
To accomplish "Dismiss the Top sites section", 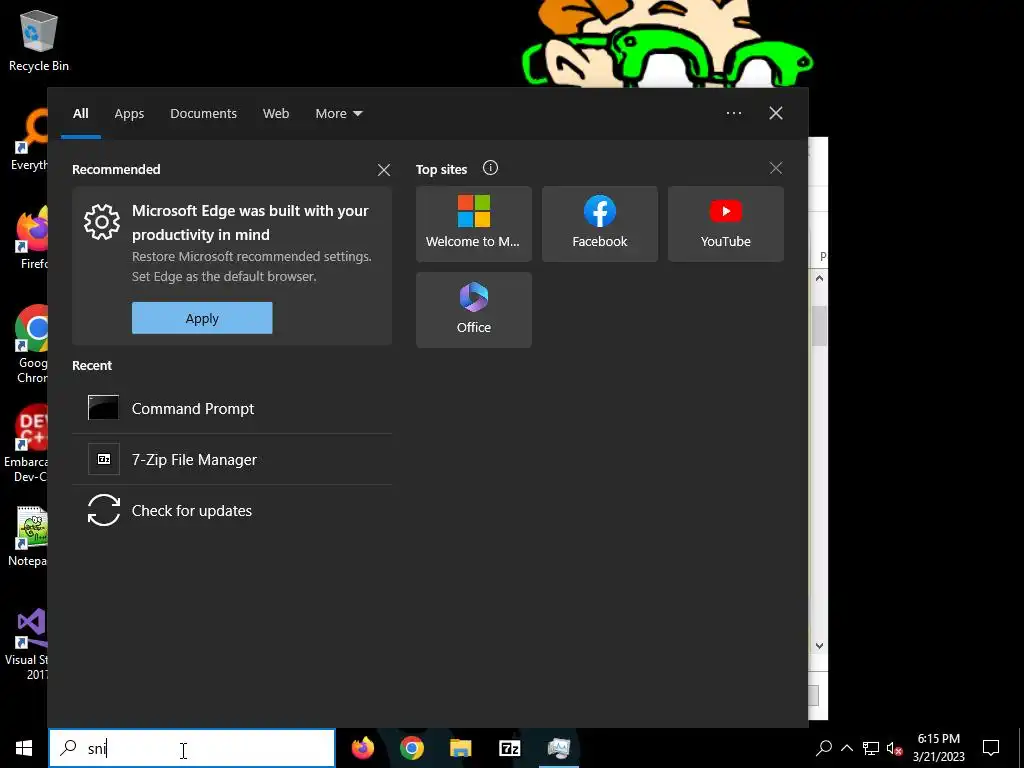I will 776,168.
